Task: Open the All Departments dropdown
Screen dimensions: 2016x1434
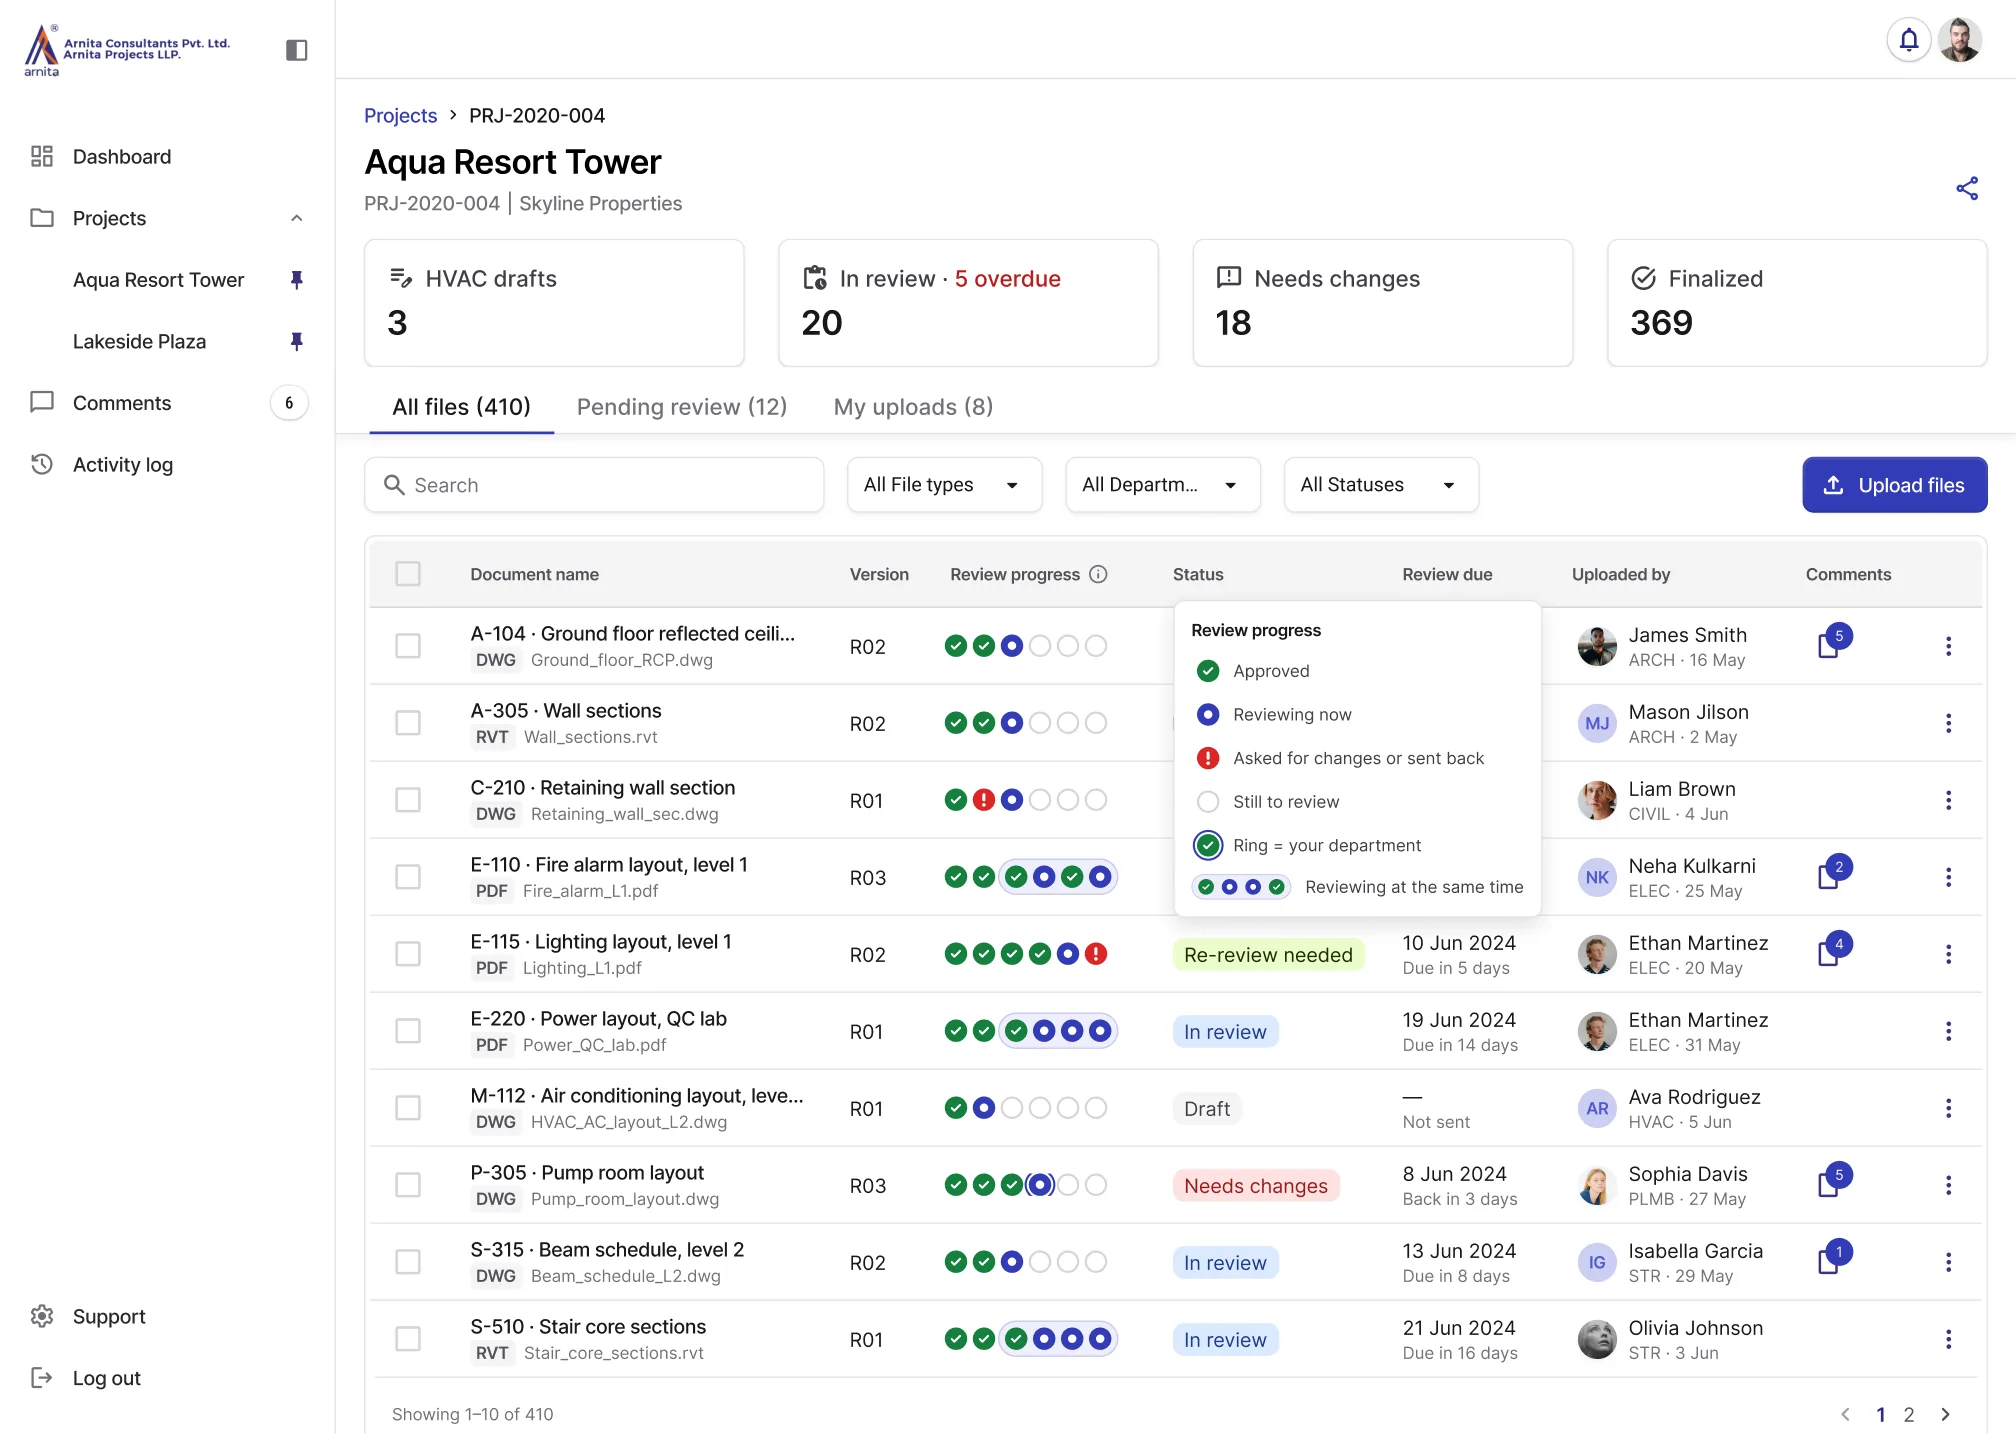Action: tap(1162, 485)
